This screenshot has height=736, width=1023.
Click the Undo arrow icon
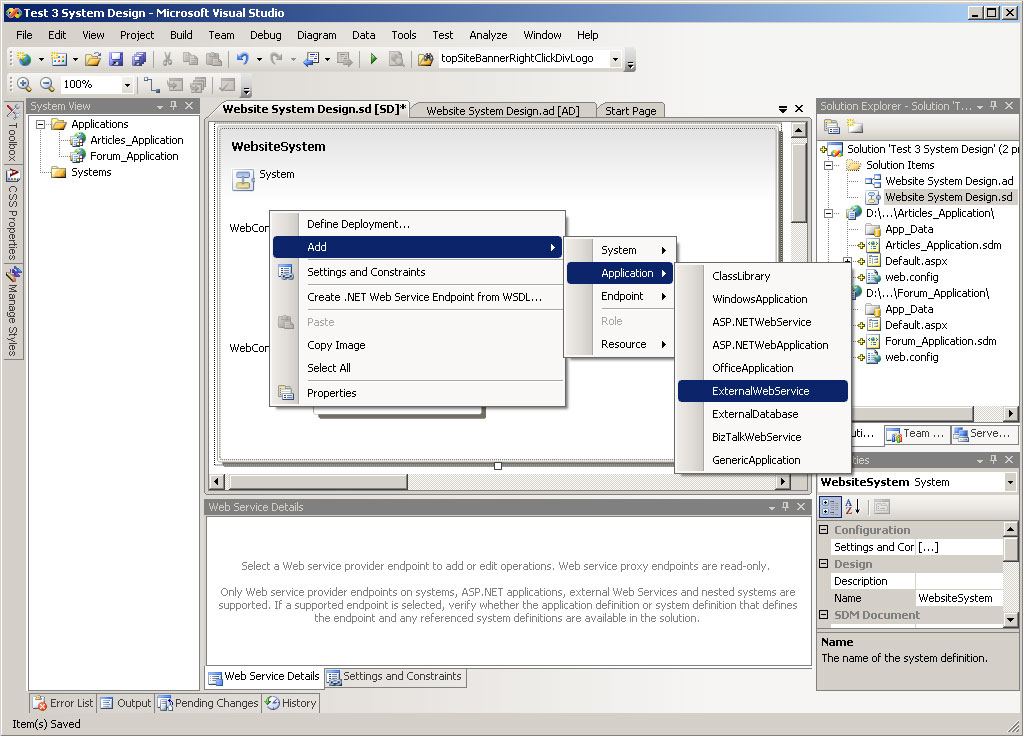coord(243,59)
